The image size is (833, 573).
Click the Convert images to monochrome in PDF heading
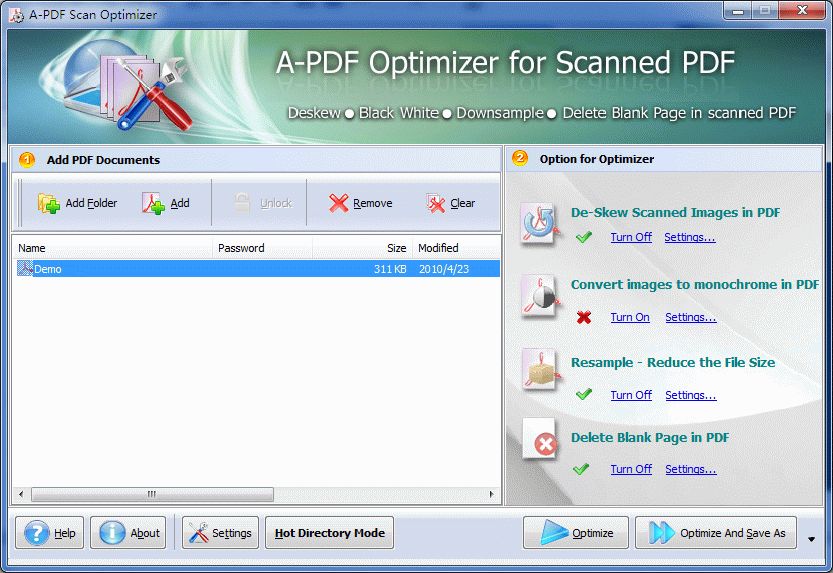click(695, 285)
